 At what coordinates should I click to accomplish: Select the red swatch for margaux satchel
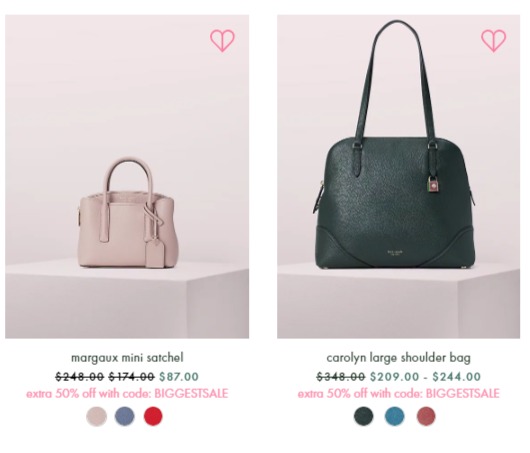153,416
